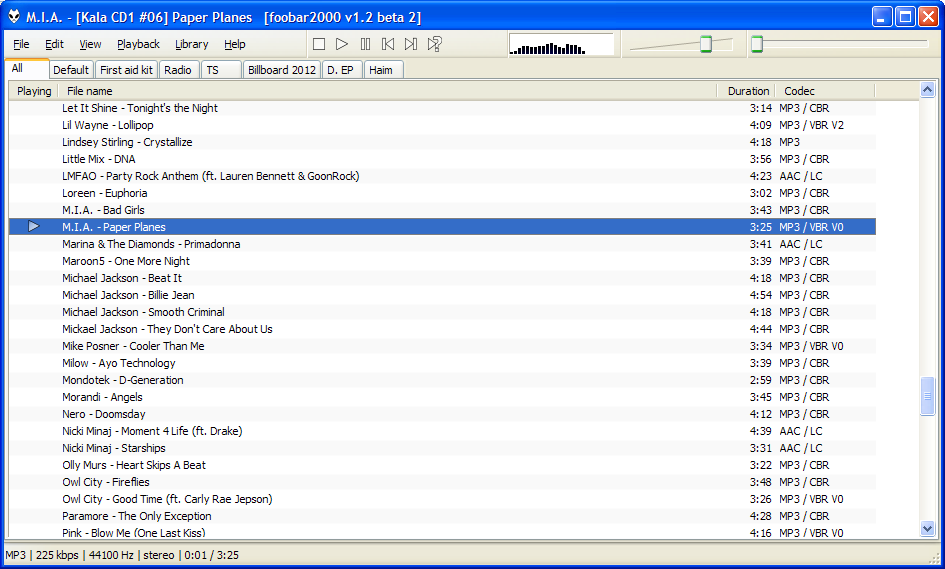This screenshot has width=945, height=569.
Task: Select Loreen - Euphoria track
Action: [x=442, y=193]
